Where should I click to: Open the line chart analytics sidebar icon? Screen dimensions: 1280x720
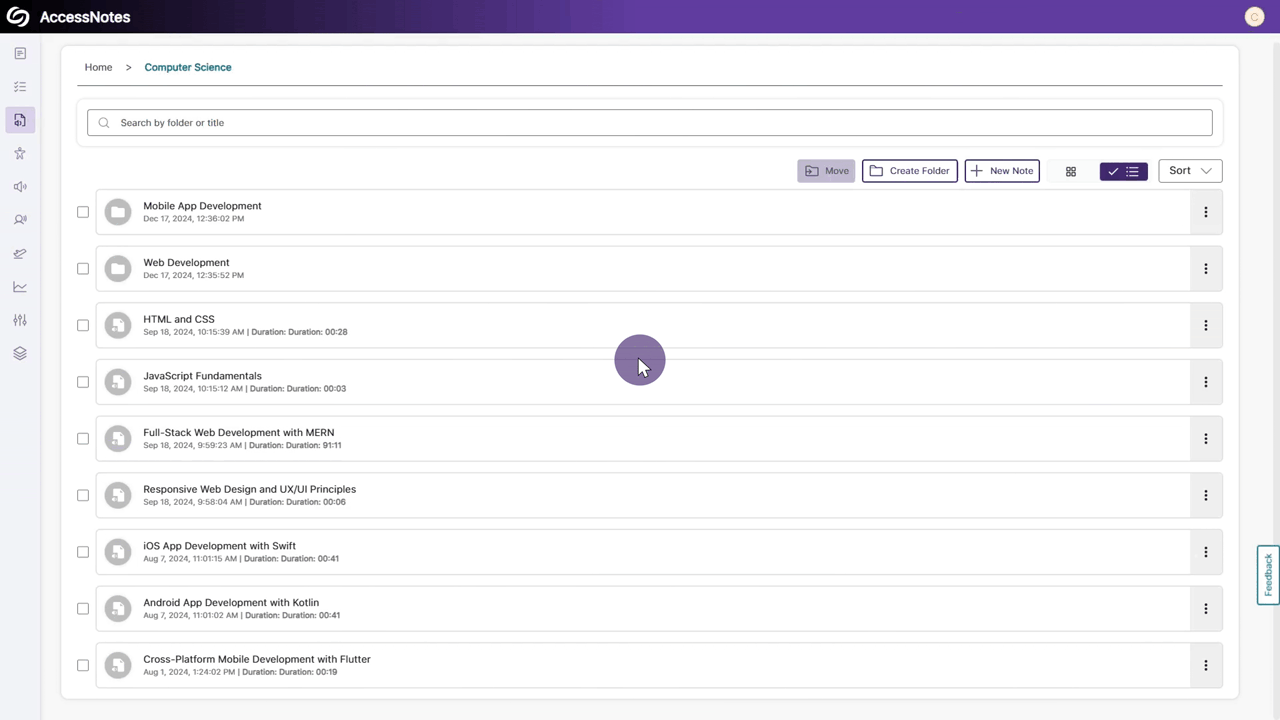click(x=20, y=287)
